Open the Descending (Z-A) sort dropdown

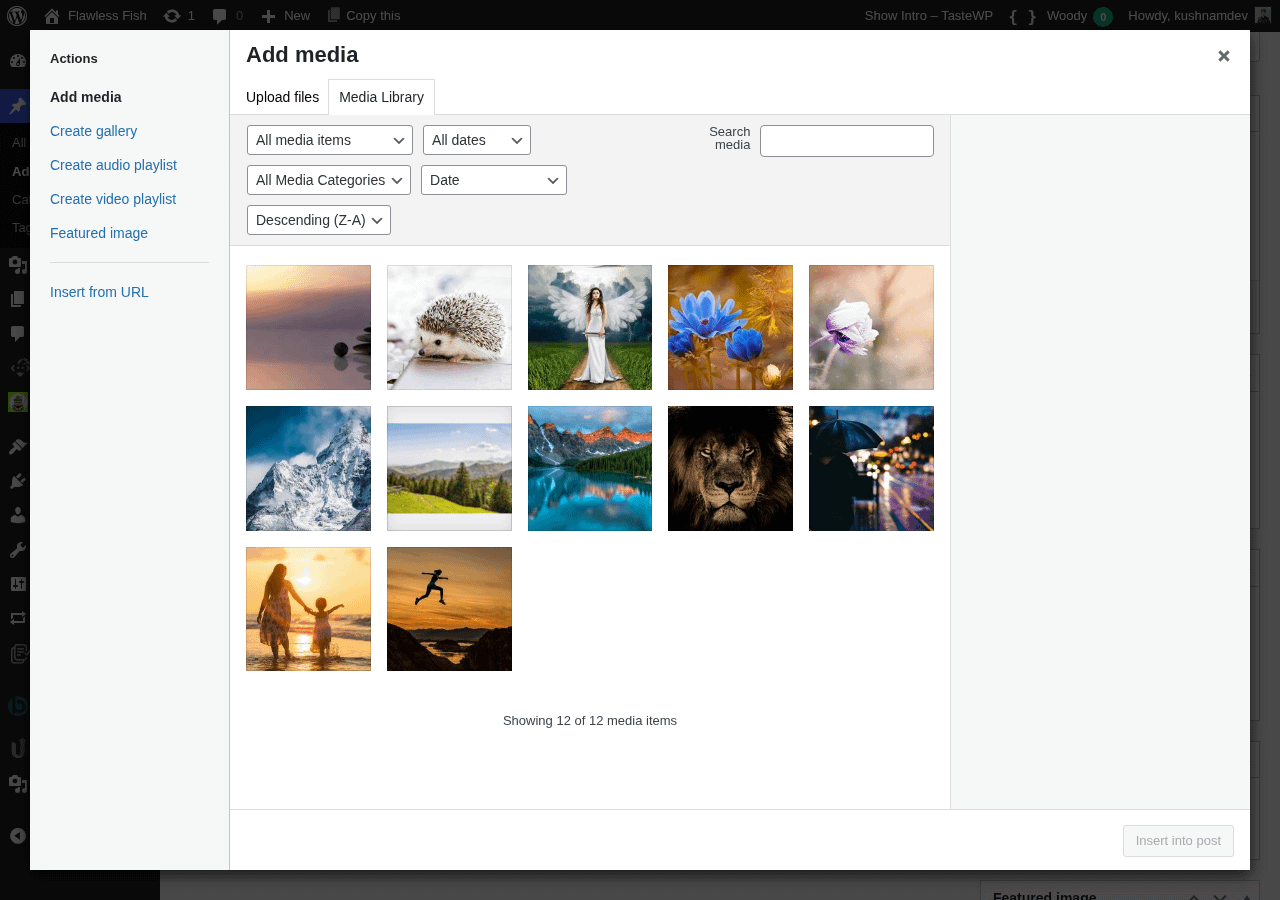(318, 220)
